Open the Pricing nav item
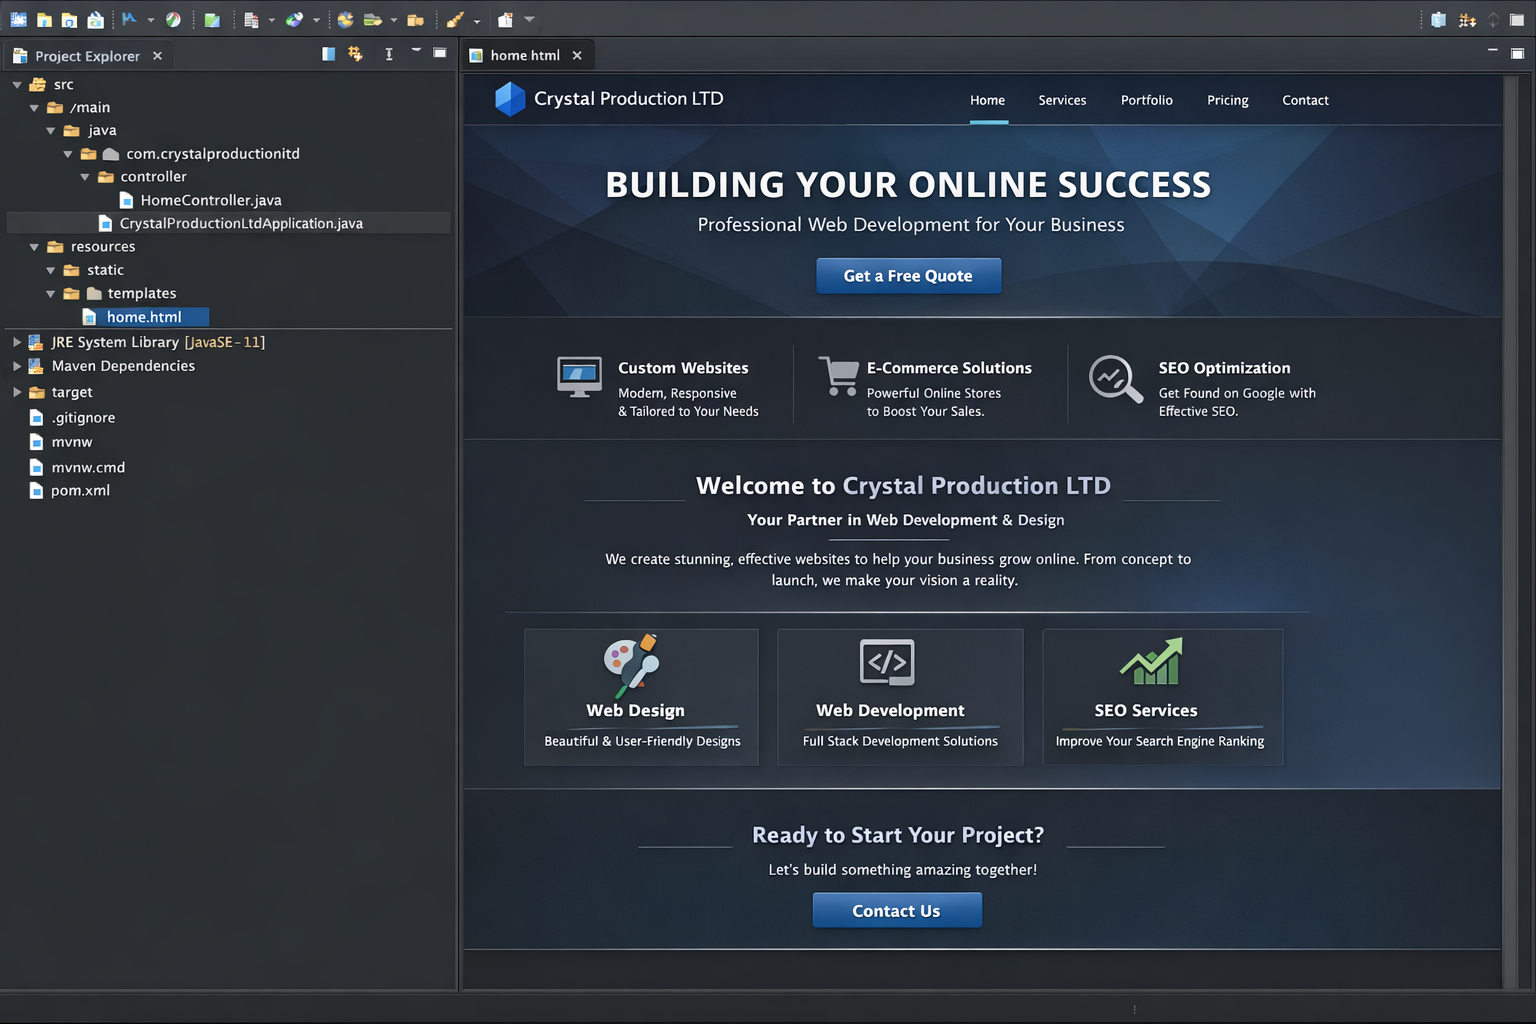1536x1024 pixels. tap(1228, 100)
